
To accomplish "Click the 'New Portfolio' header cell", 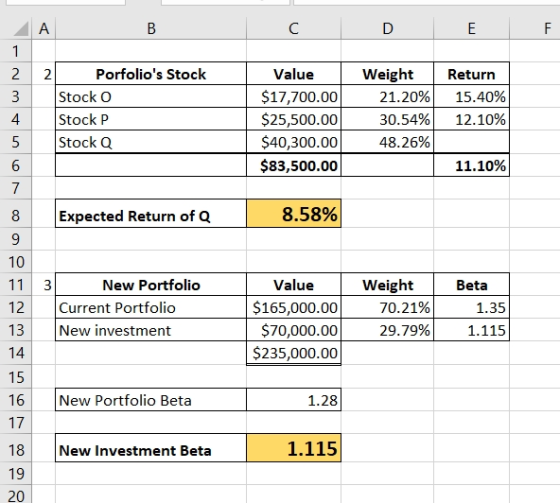I will click(x=151, y=285).
